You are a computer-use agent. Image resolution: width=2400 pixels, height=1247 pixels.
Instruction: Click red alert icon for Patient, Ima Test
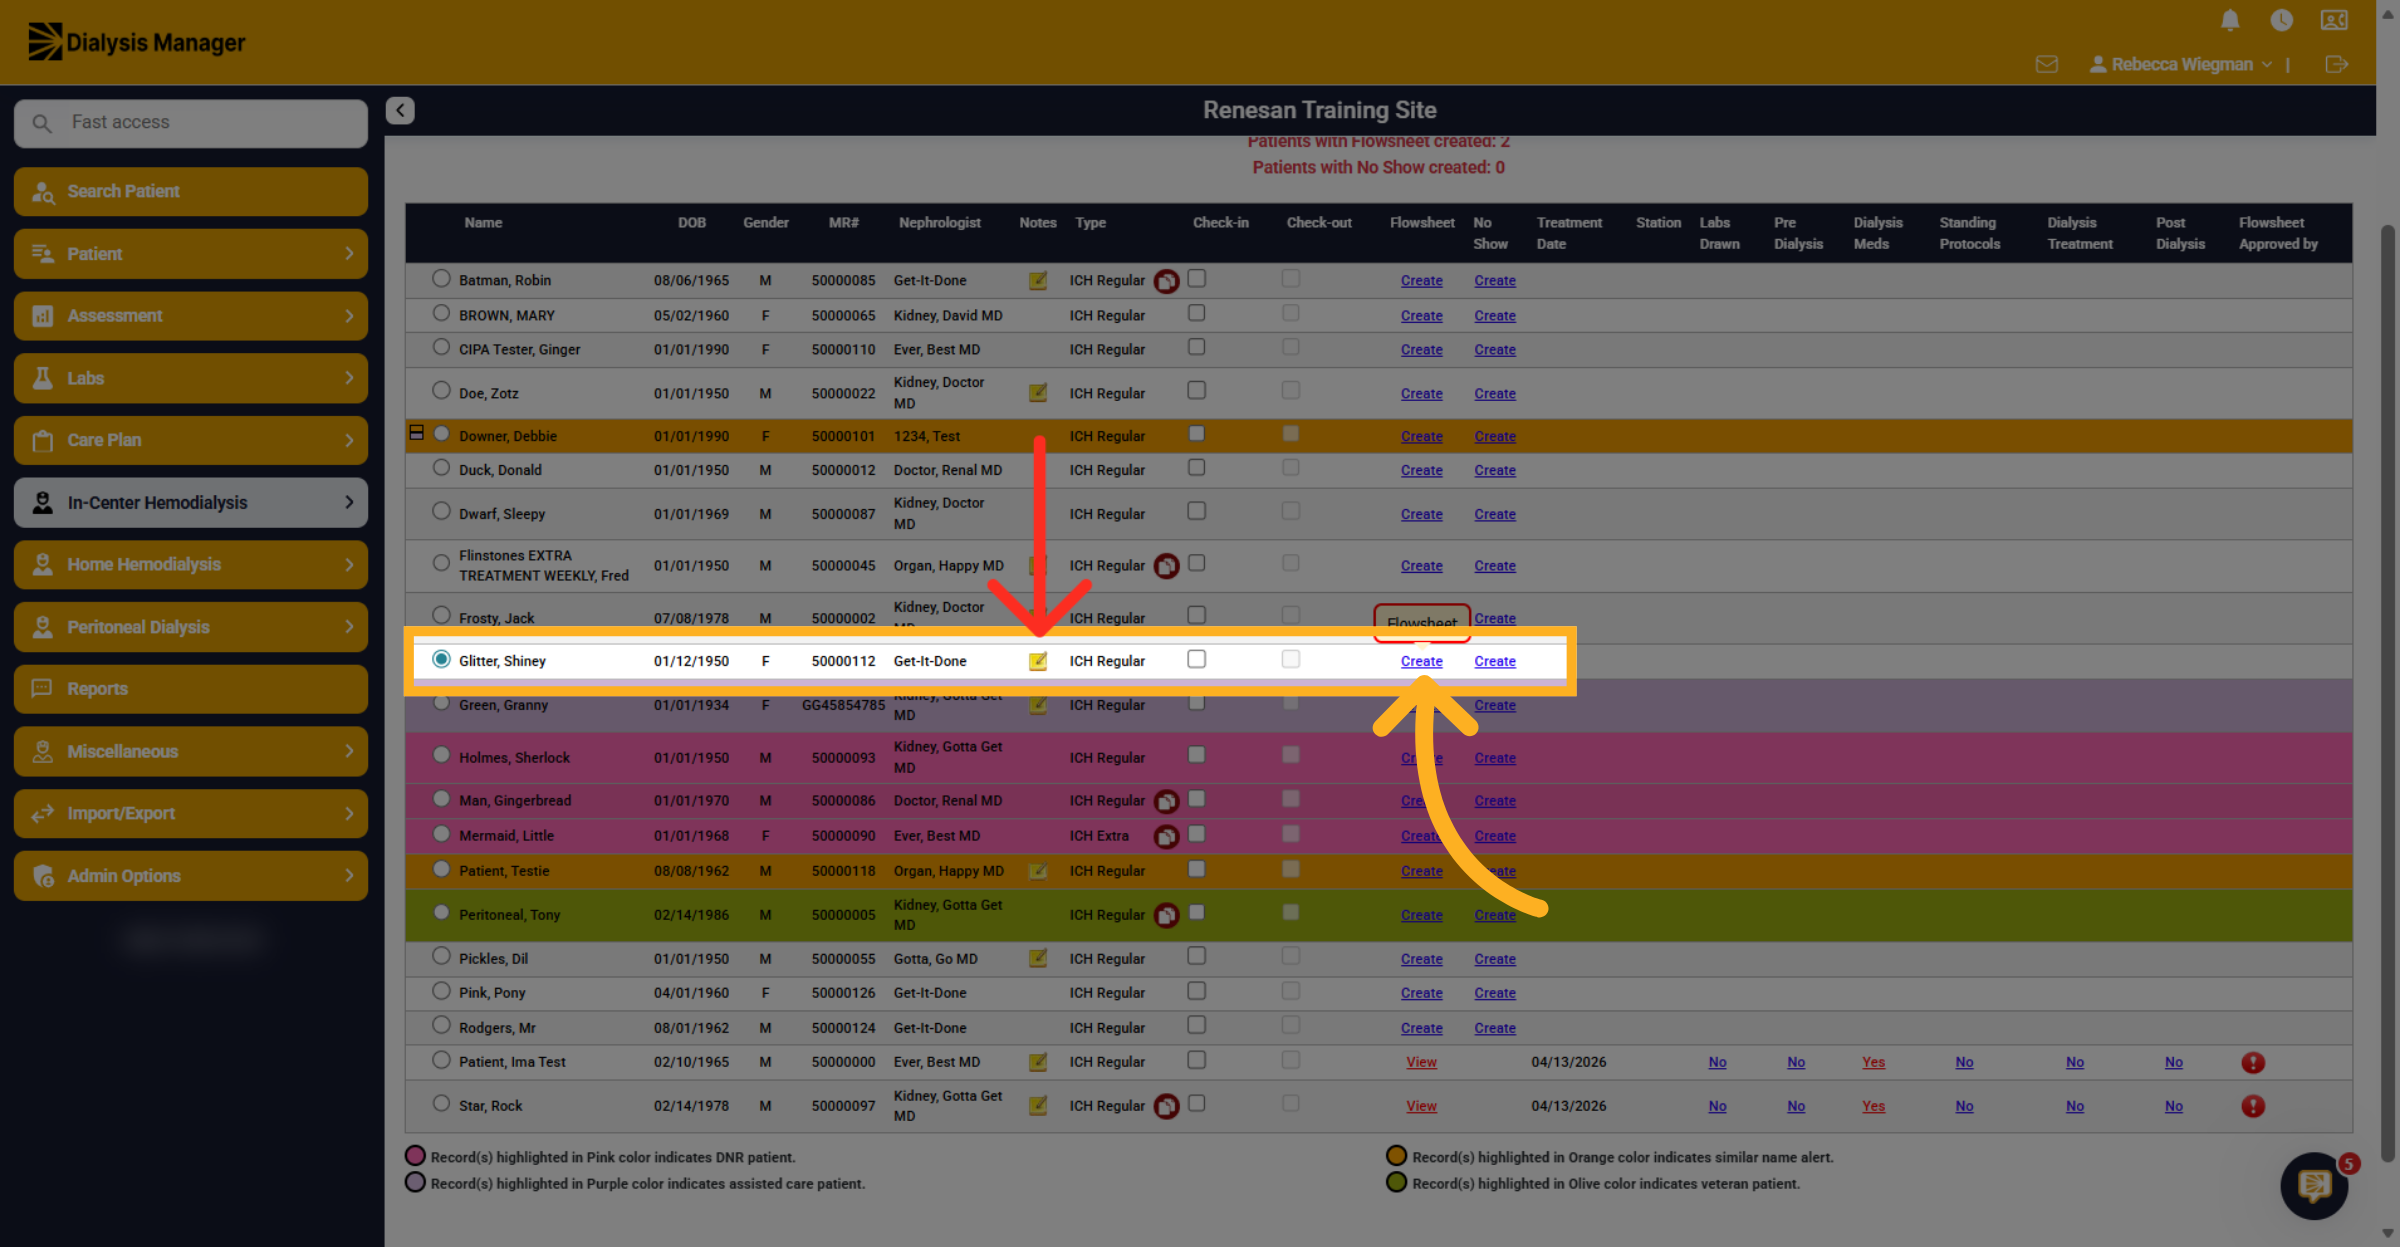[x=2252, y=1062]
